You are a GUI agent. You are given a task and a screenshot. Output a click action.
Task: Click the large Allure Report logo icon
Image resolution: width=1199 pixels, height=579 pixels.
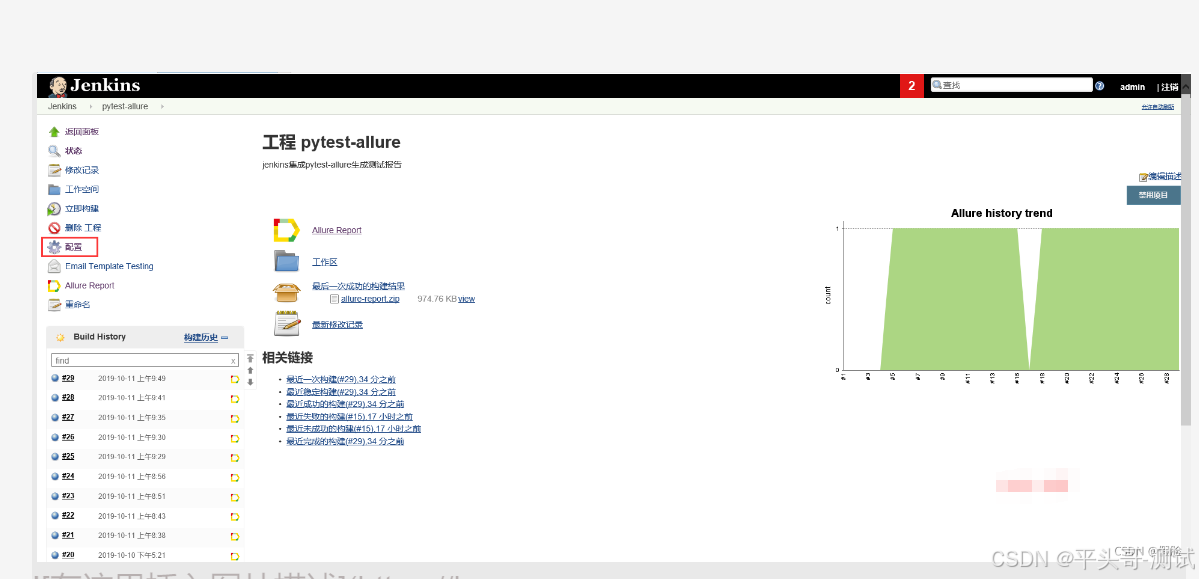[286, 230]
